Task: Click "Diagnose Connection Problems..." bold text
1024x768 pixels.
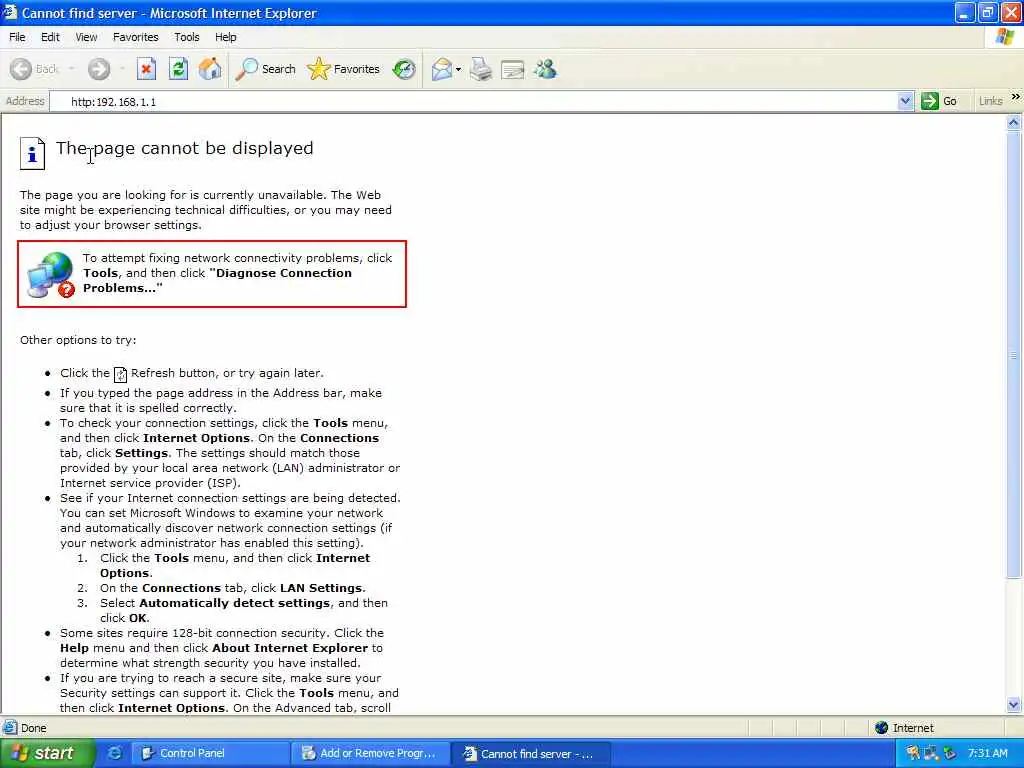Action: 217,280
